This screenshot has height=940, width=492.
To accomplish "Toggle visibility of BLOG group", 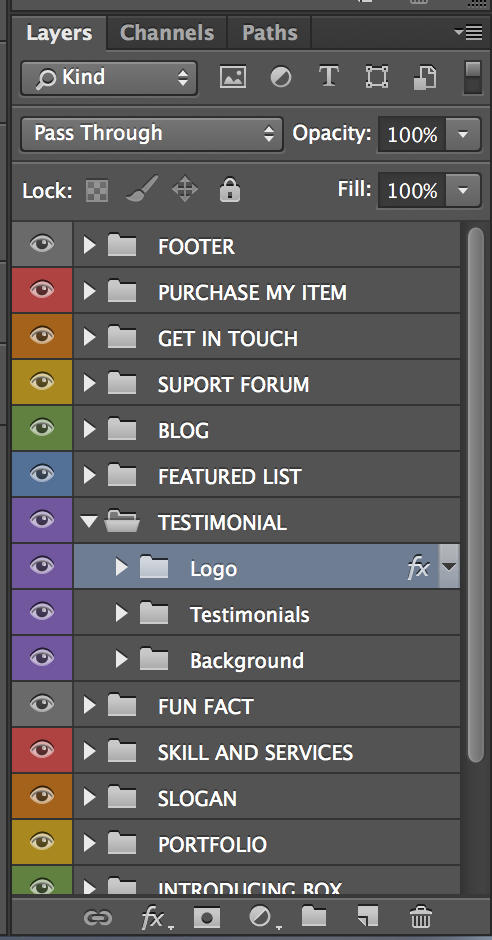I will (x=42, y=429).
